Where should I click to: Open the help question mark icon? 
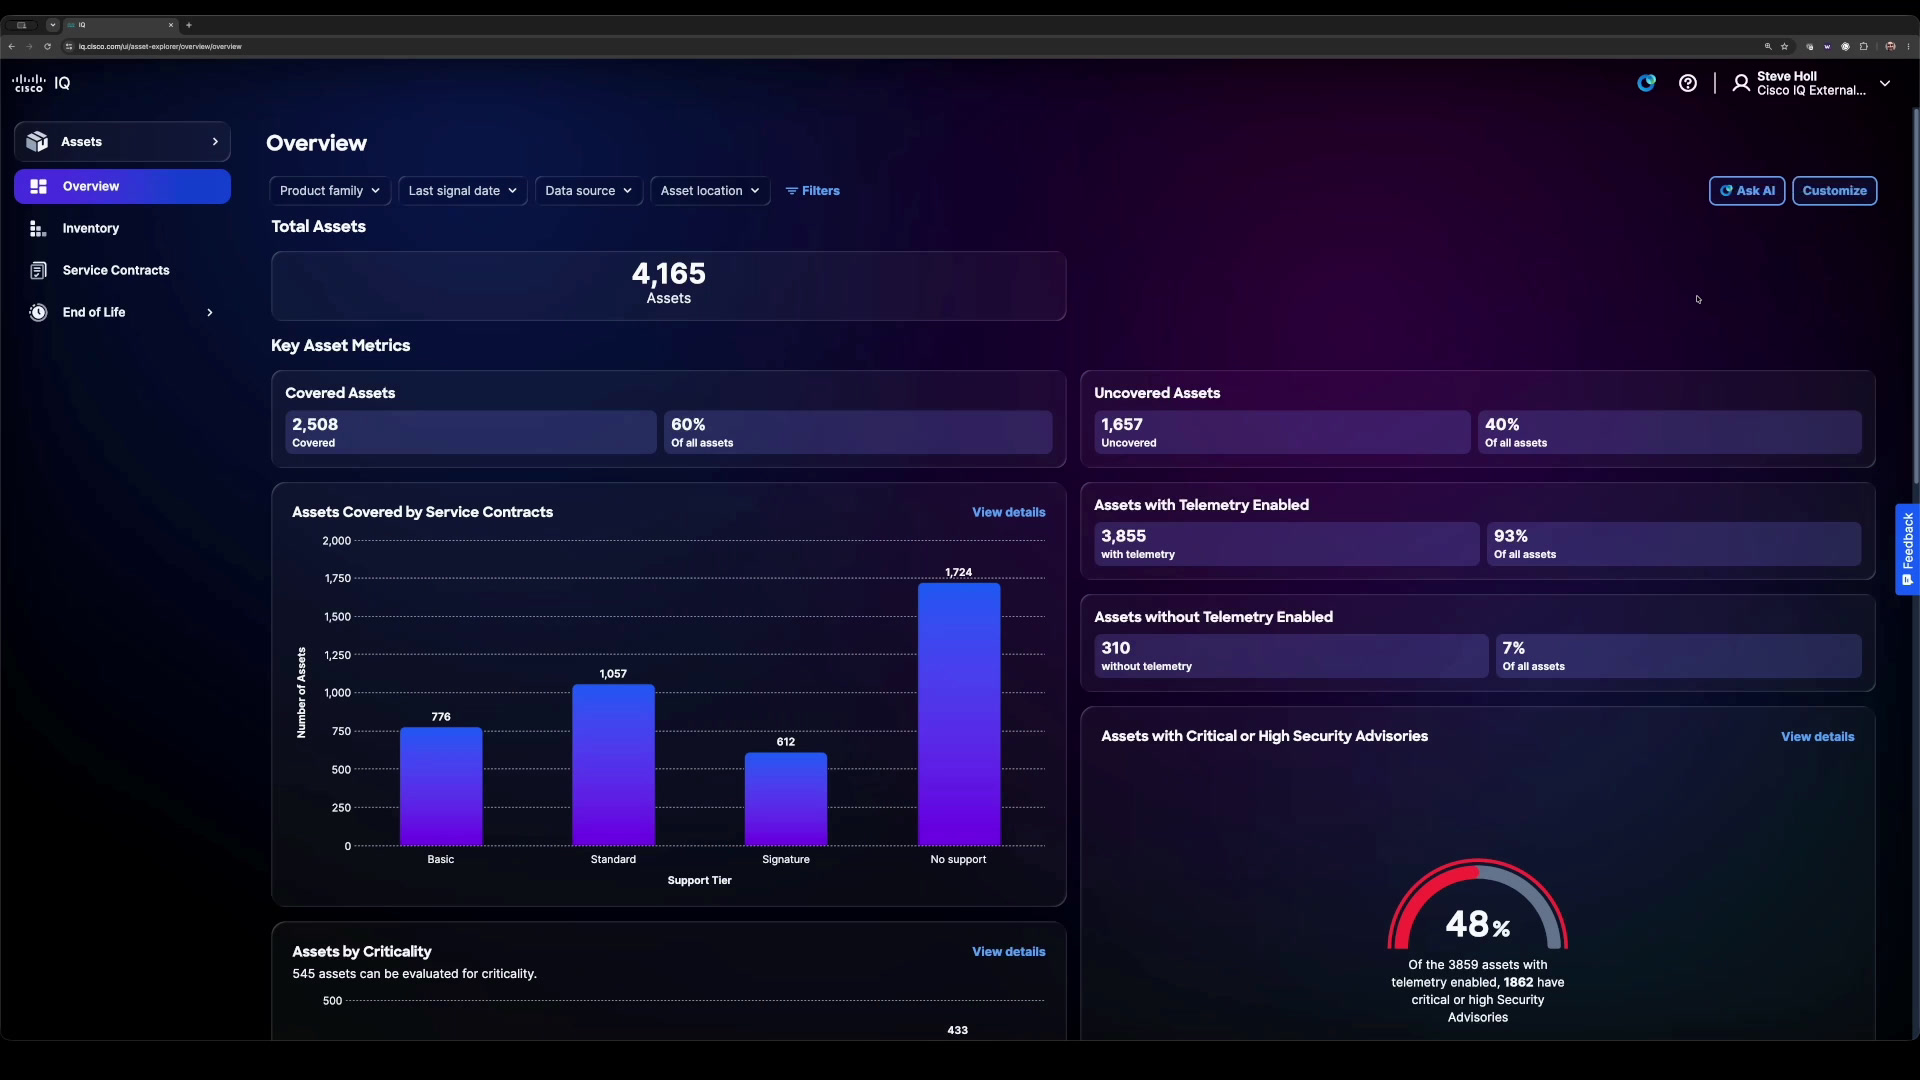coord(1688,83)
